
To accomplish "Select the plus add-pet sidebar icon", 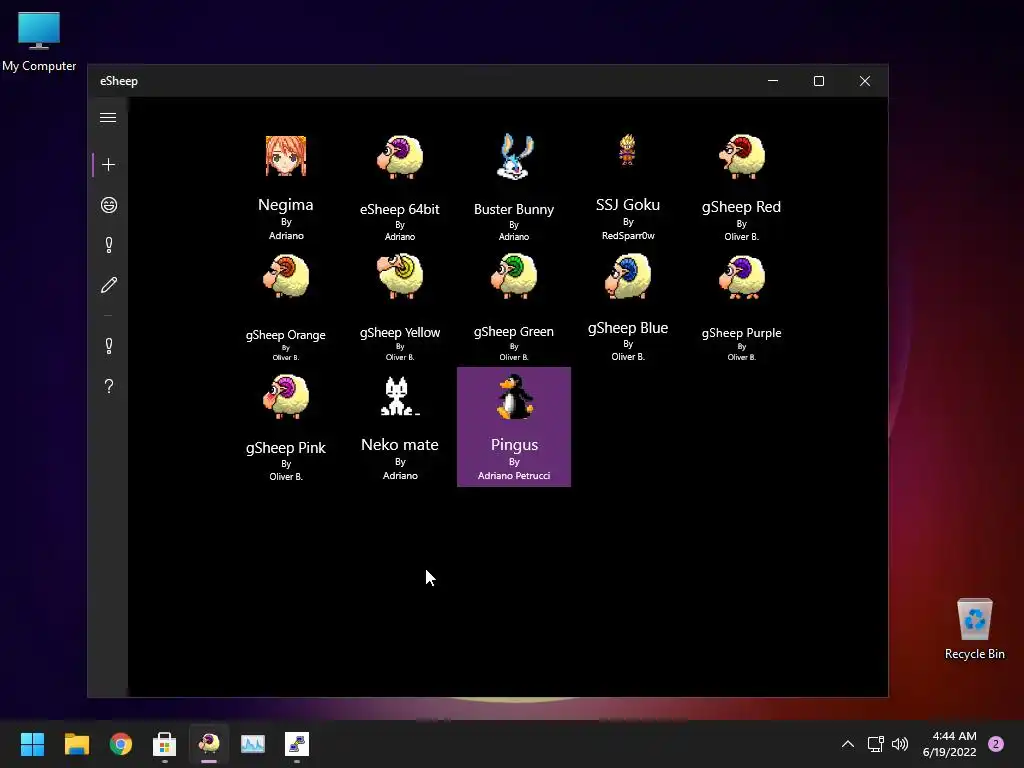I will coord(108,165).
